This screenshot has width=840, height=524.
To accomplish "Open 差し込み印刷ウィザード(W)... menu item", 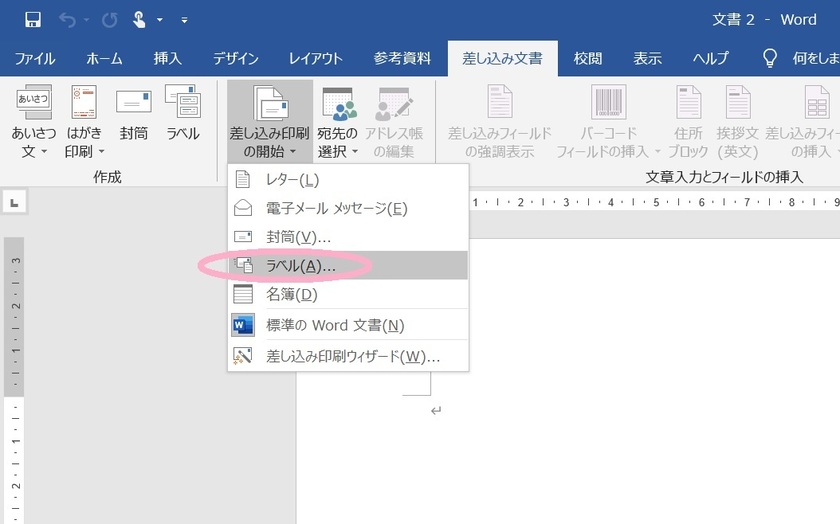I will coord(348,356).
